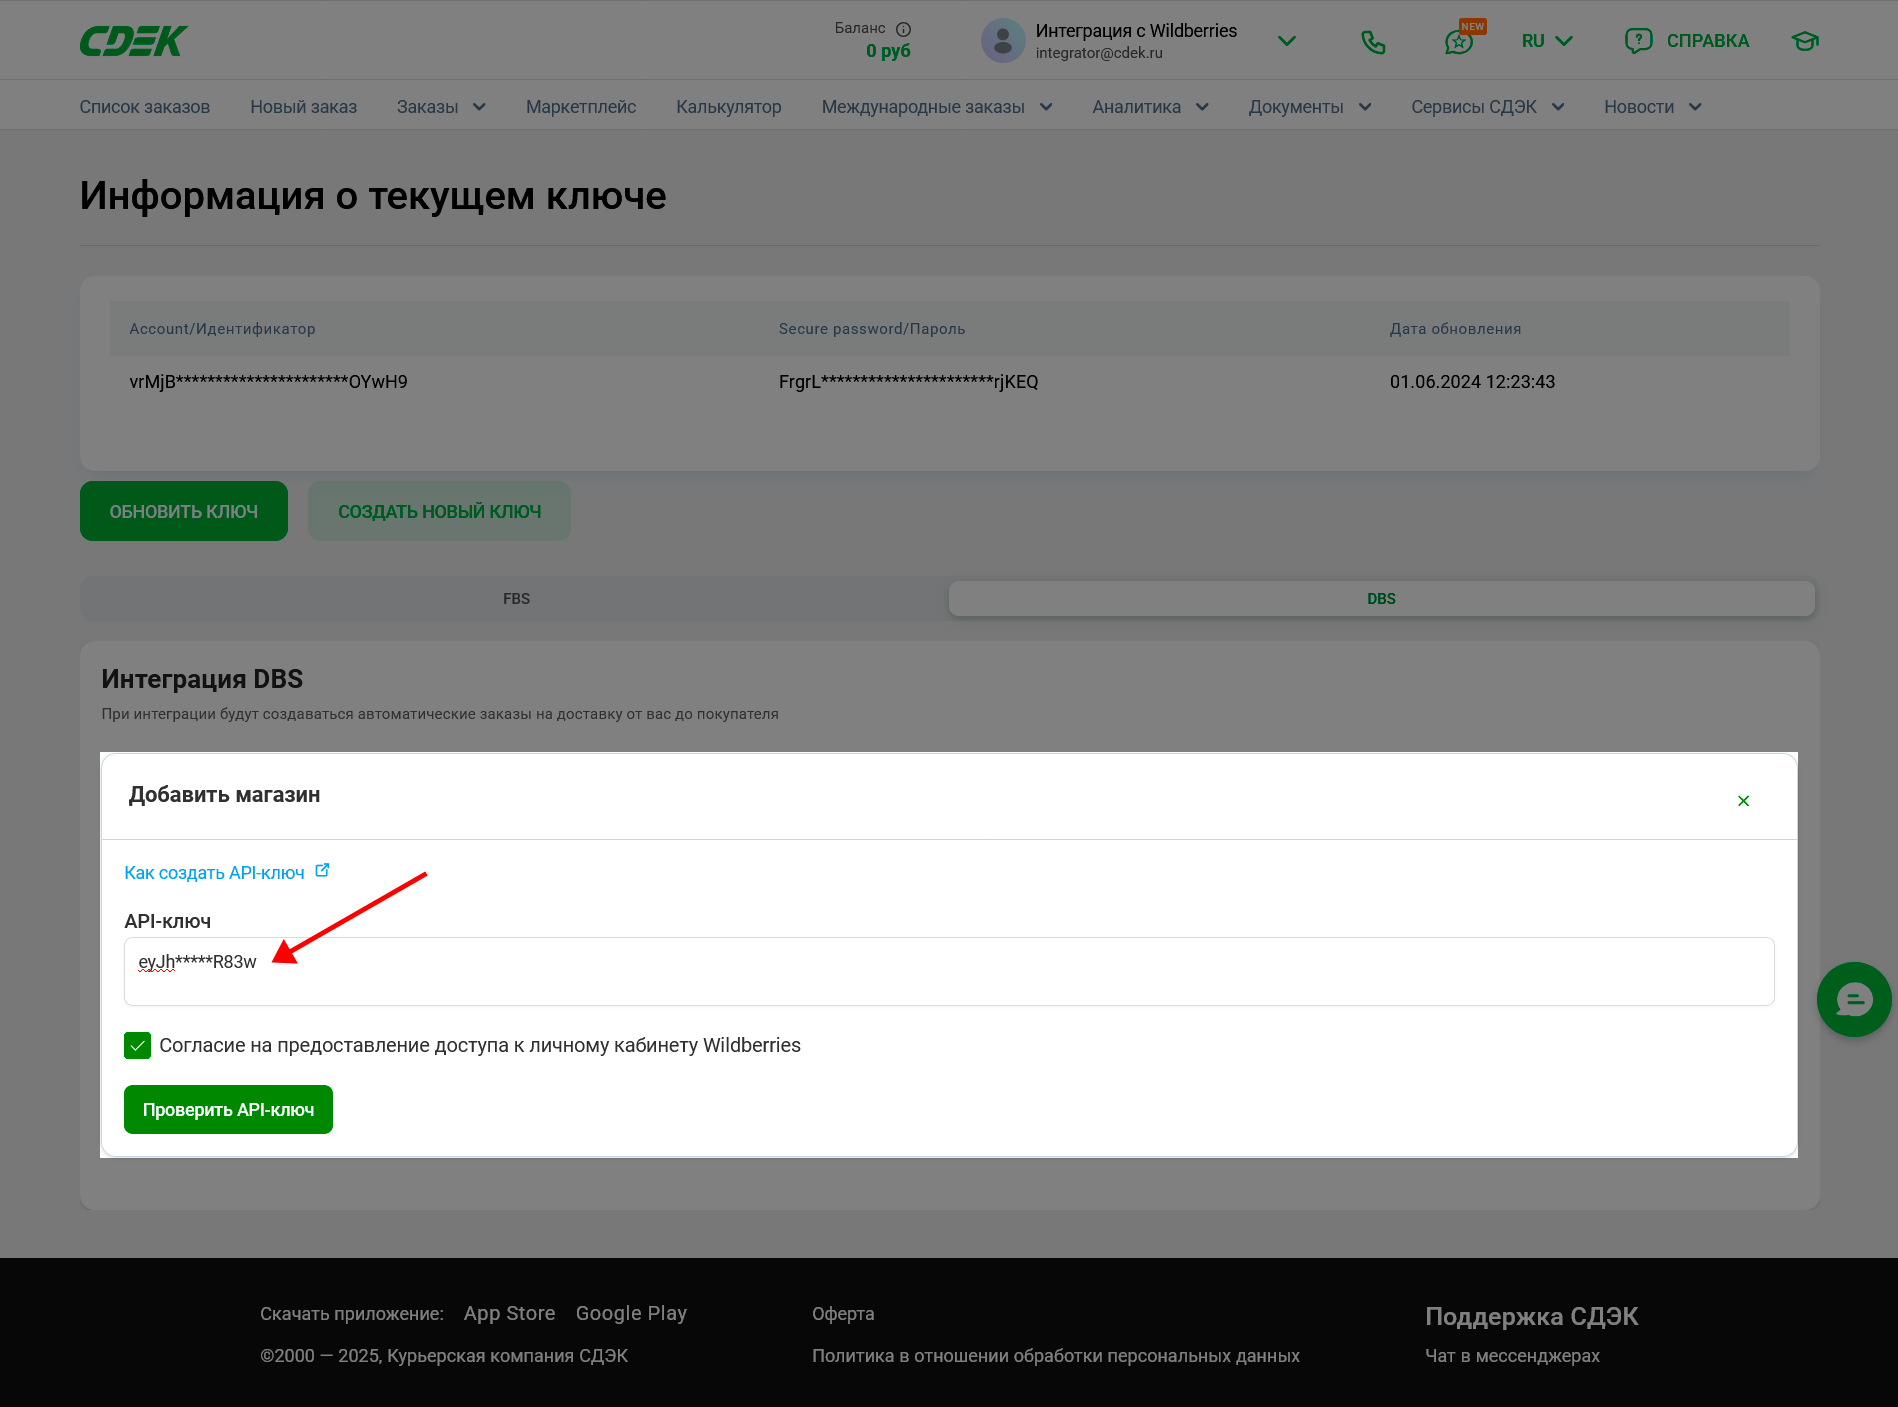The image size is (1898, 1407).
Task: Click the Account/Идентификатор column header
Action: (222, 329)
